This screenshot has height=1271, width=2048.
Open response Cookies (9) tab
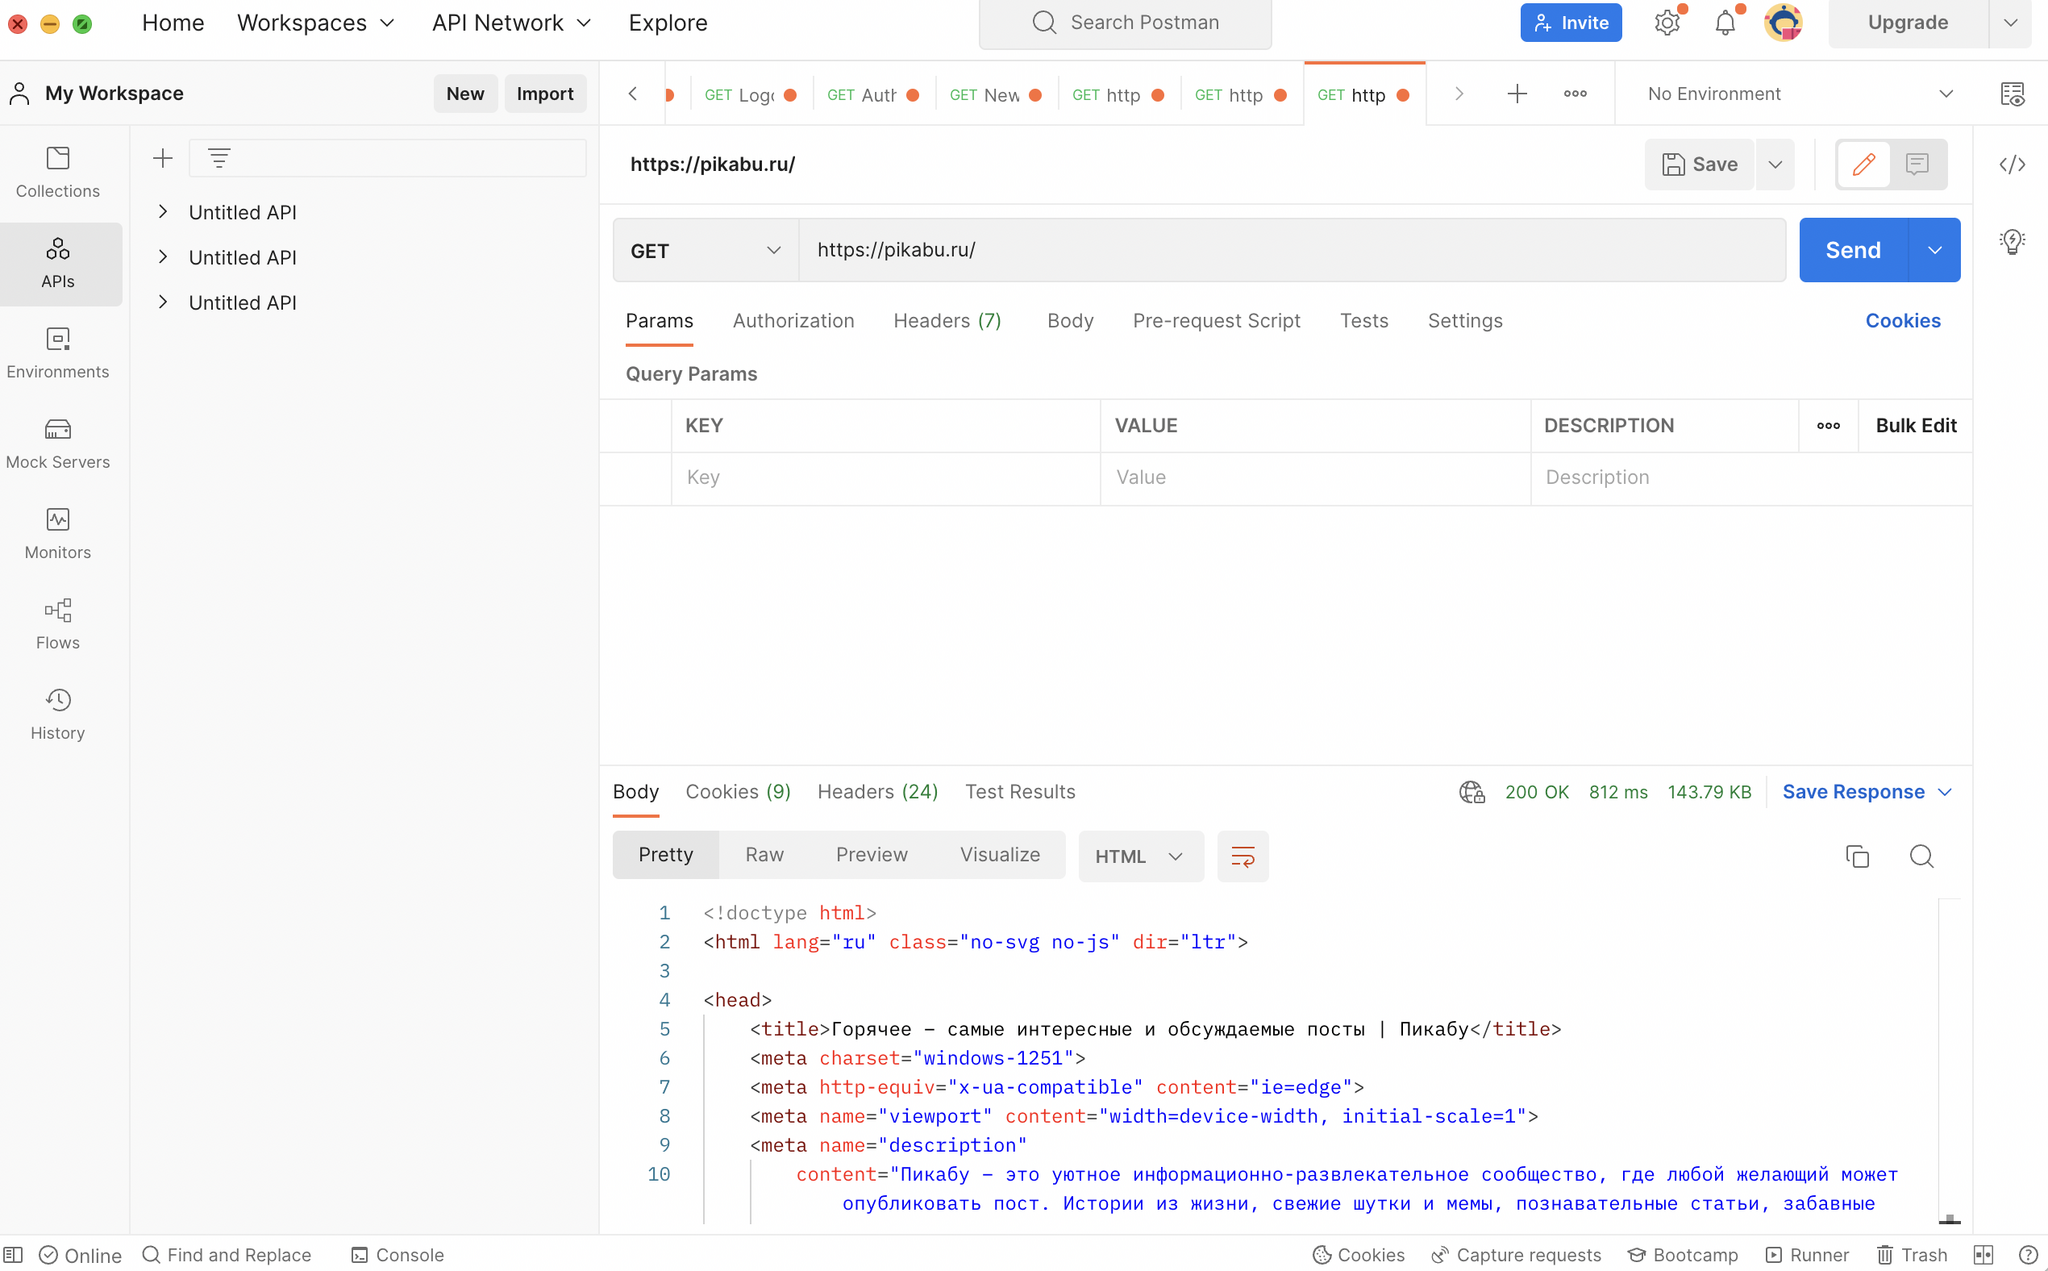[738, 792]
